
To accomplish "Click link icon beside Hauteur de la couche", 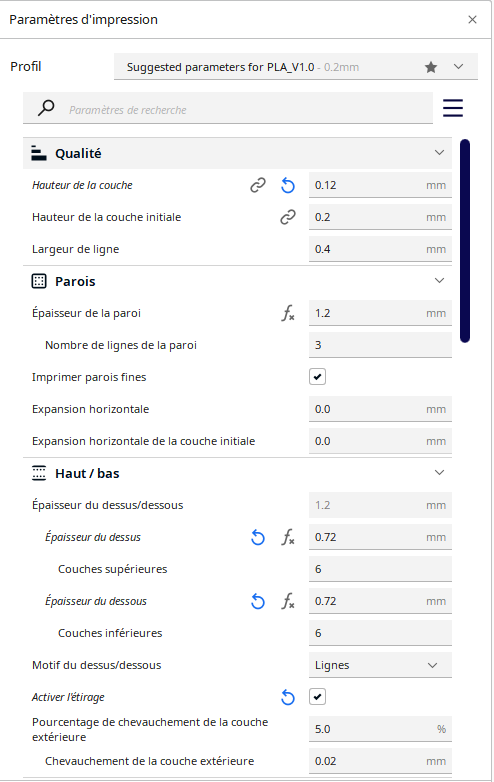I will click(x=258, y=186).
